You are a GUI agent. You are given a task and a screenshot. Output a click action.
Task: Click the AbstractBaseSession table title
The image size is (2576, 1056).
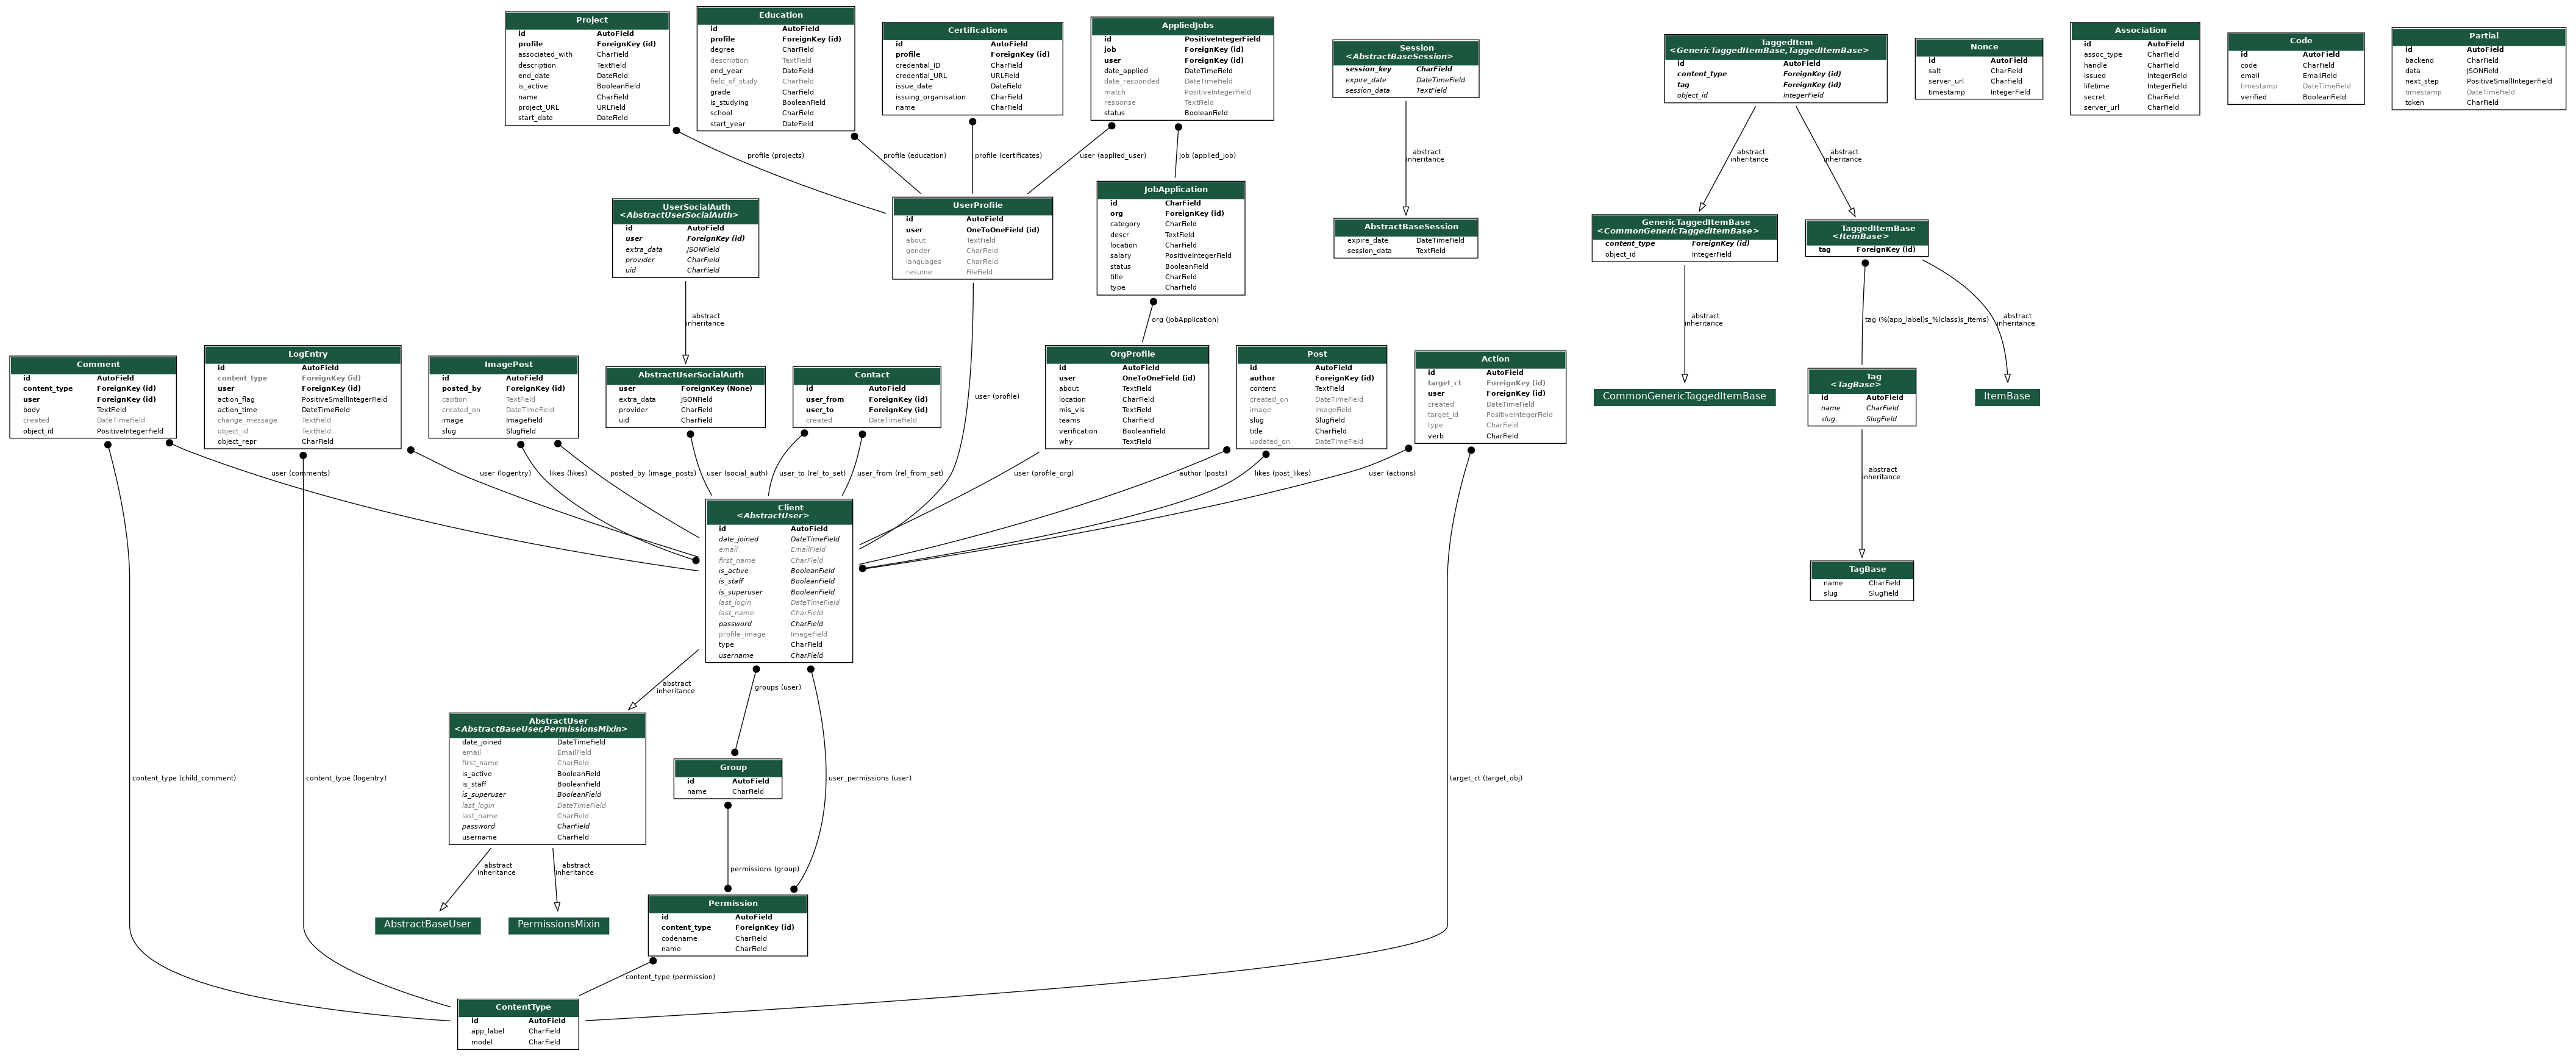[1406, 227]
